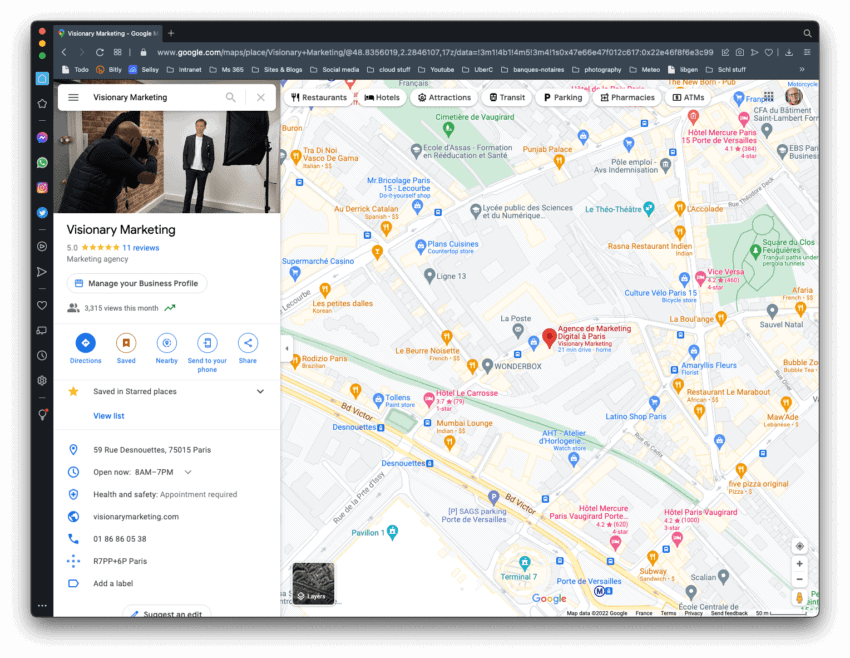Click the address 59 Rue Desnouettes
The width and height of the screenshot is (850, 658).
pyautogui.click(x=152, y=450)
